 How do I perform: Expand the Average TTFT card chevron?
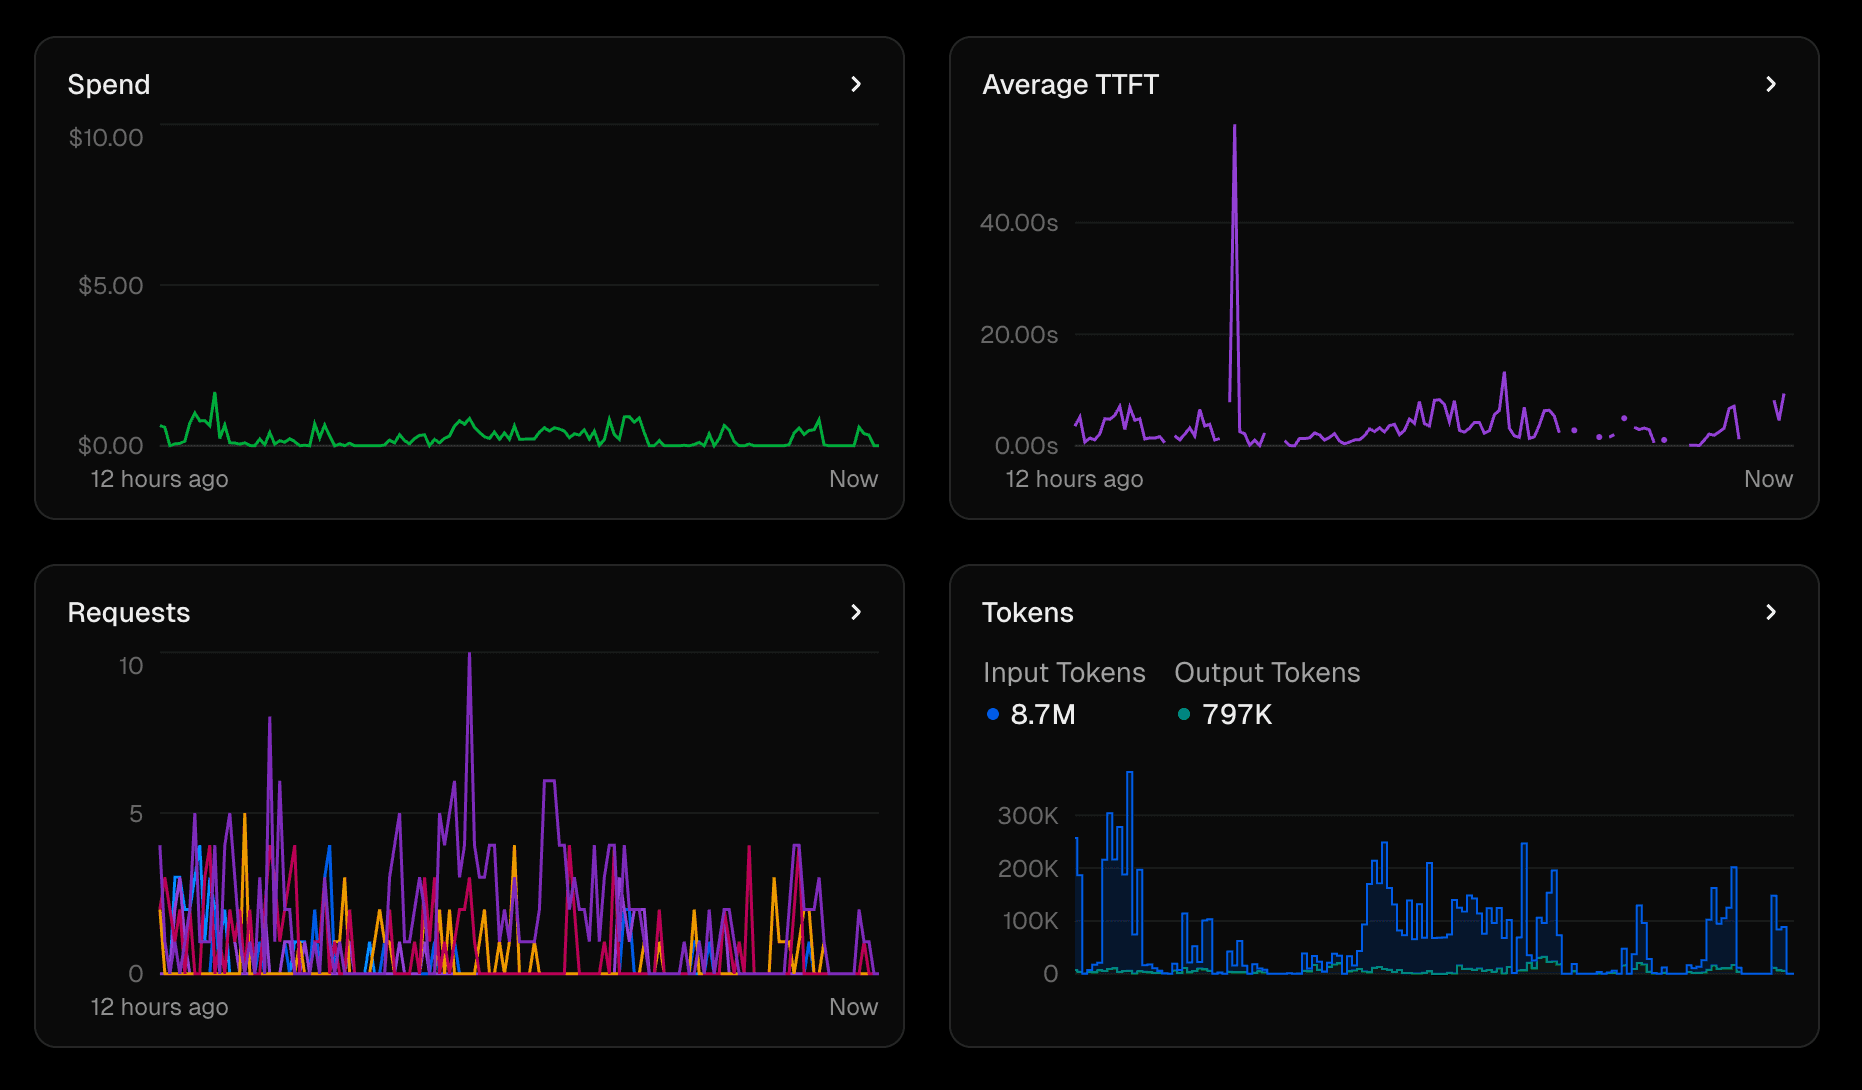pos(1770,84)
